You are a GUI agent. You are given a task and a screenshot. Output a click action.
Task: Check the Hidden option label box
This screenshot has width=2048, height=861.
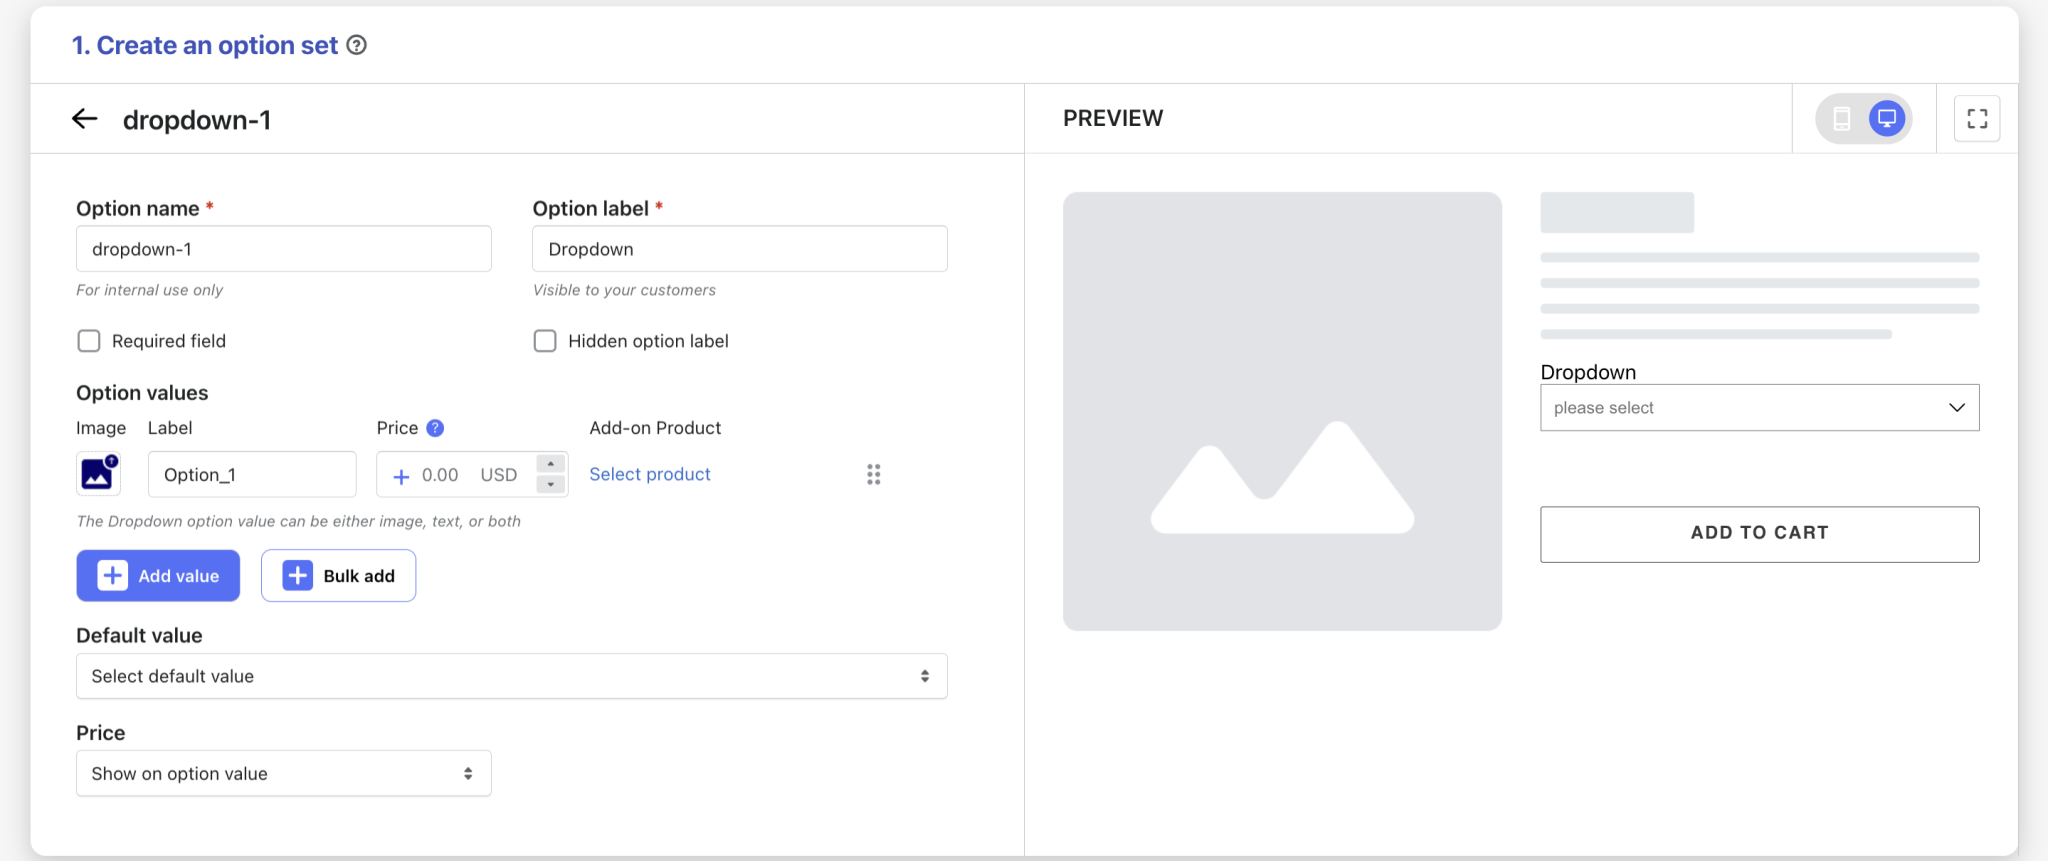[545, 341]
